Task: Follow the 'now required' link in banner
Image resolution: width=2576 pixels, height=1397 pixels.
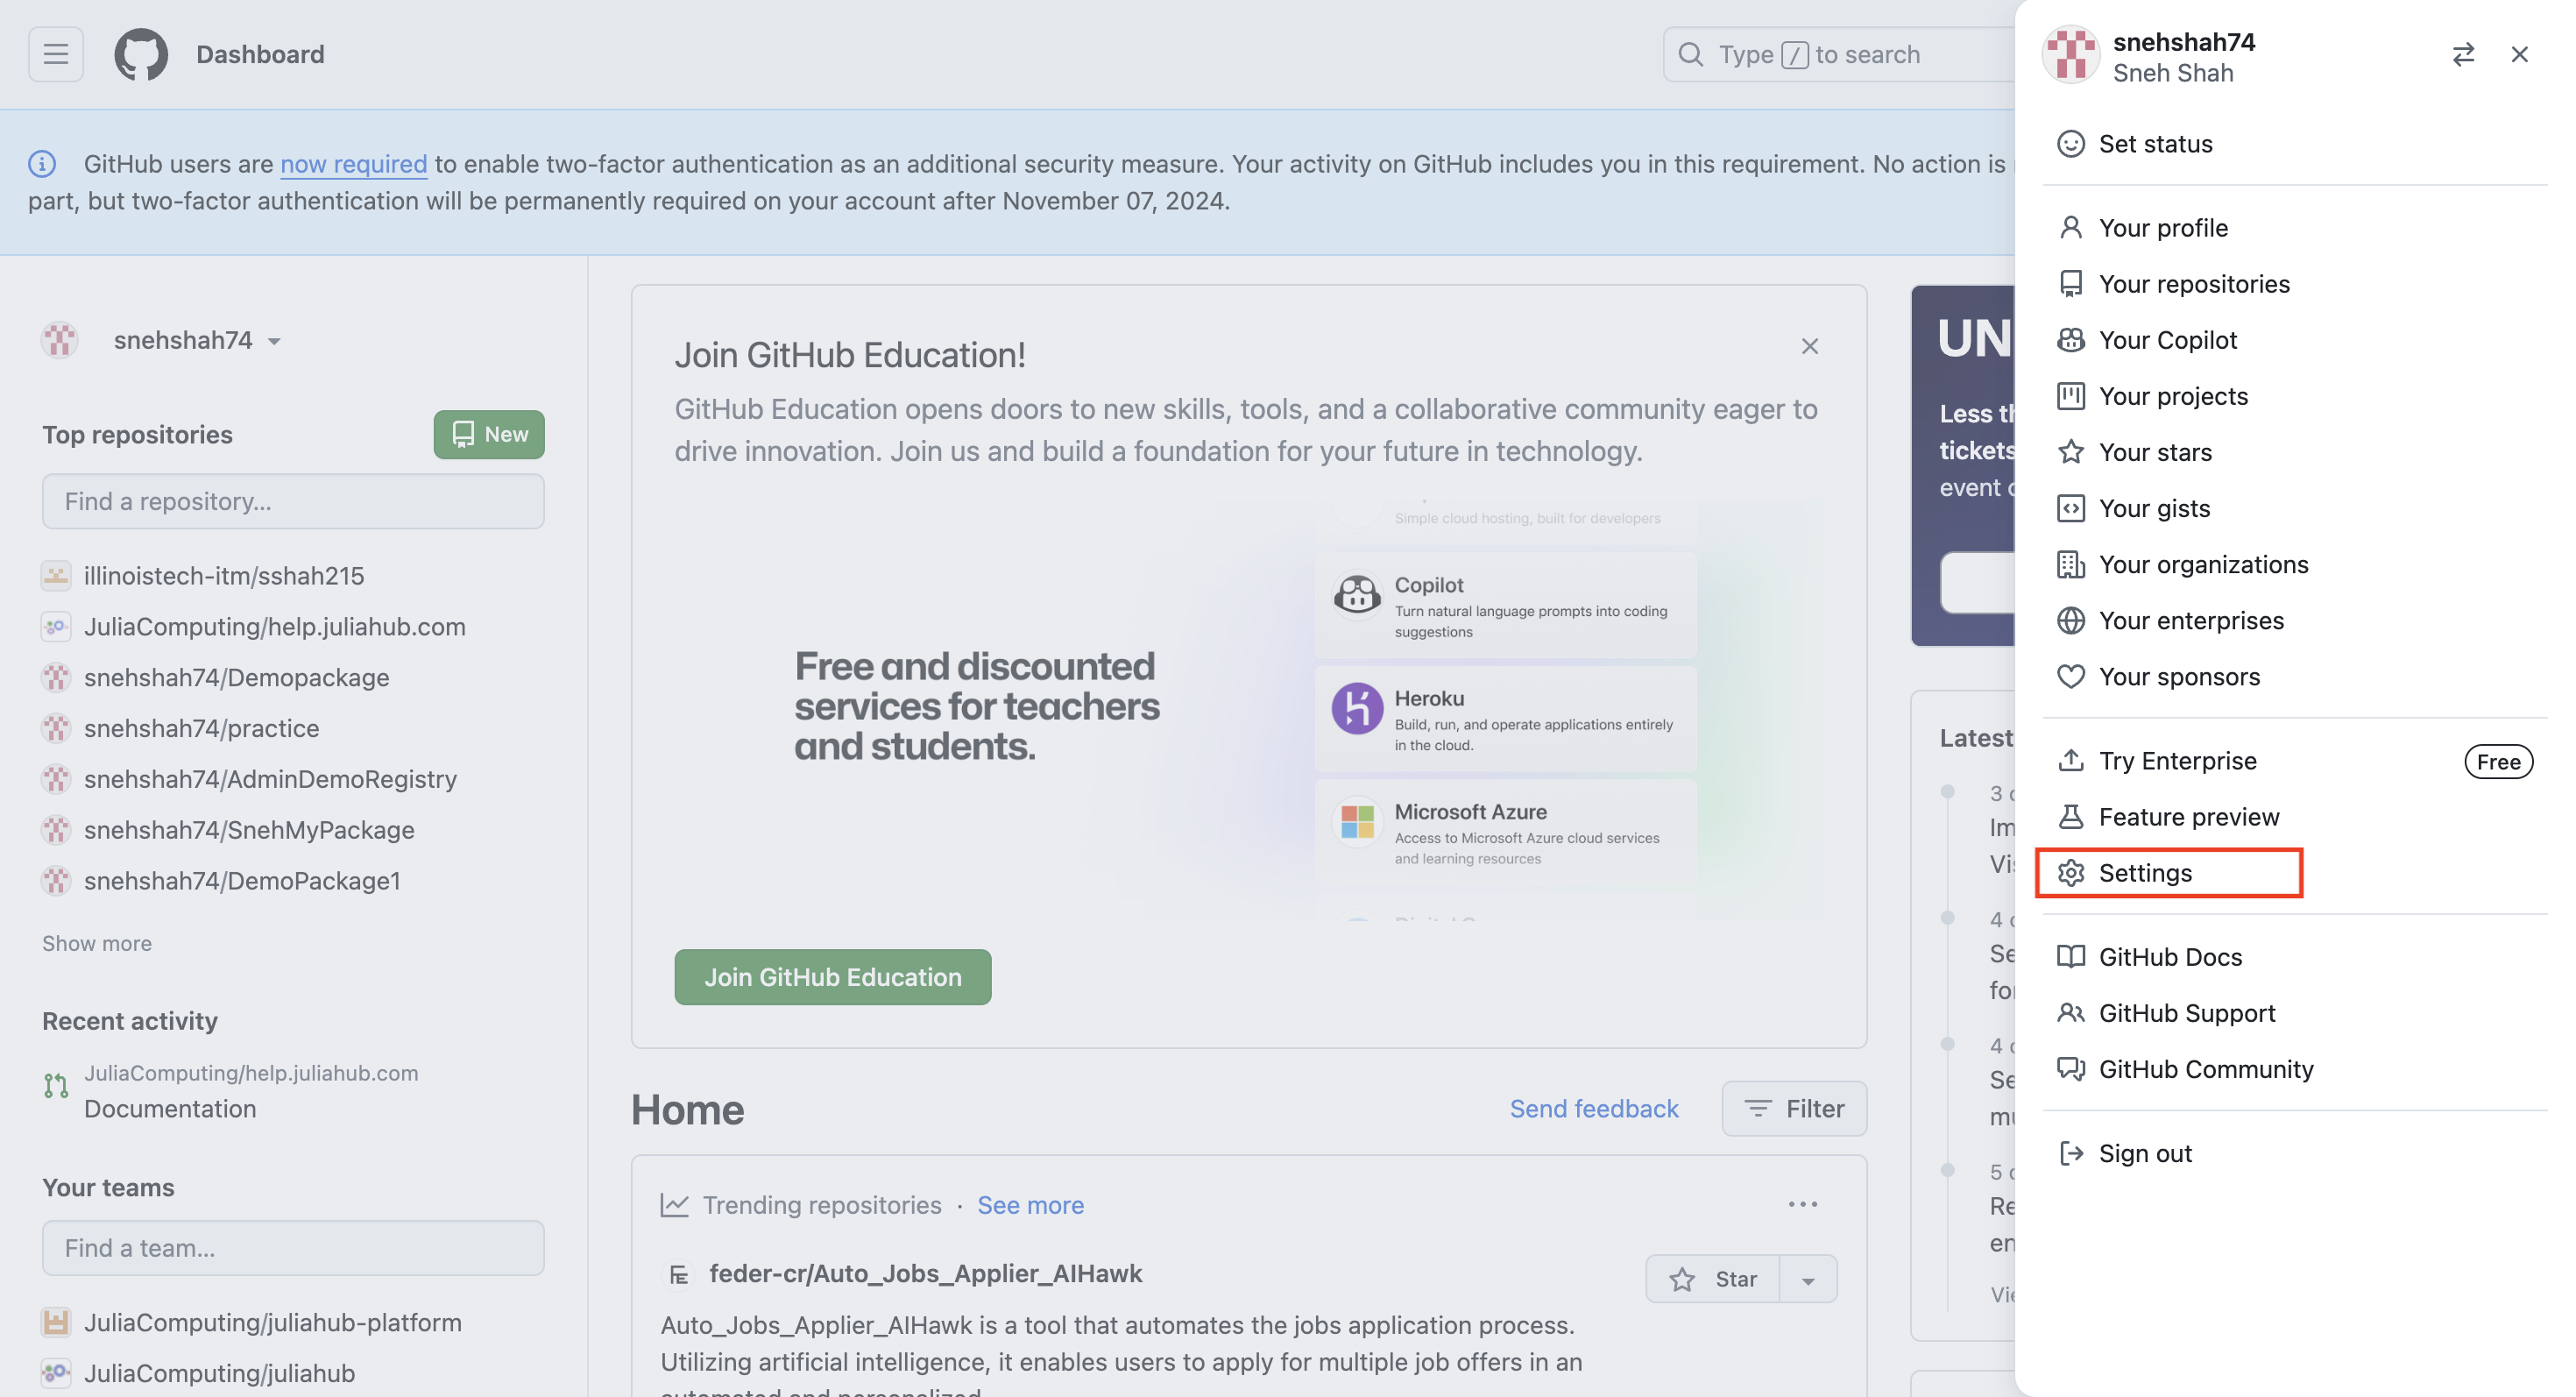Action: point(353,163)
